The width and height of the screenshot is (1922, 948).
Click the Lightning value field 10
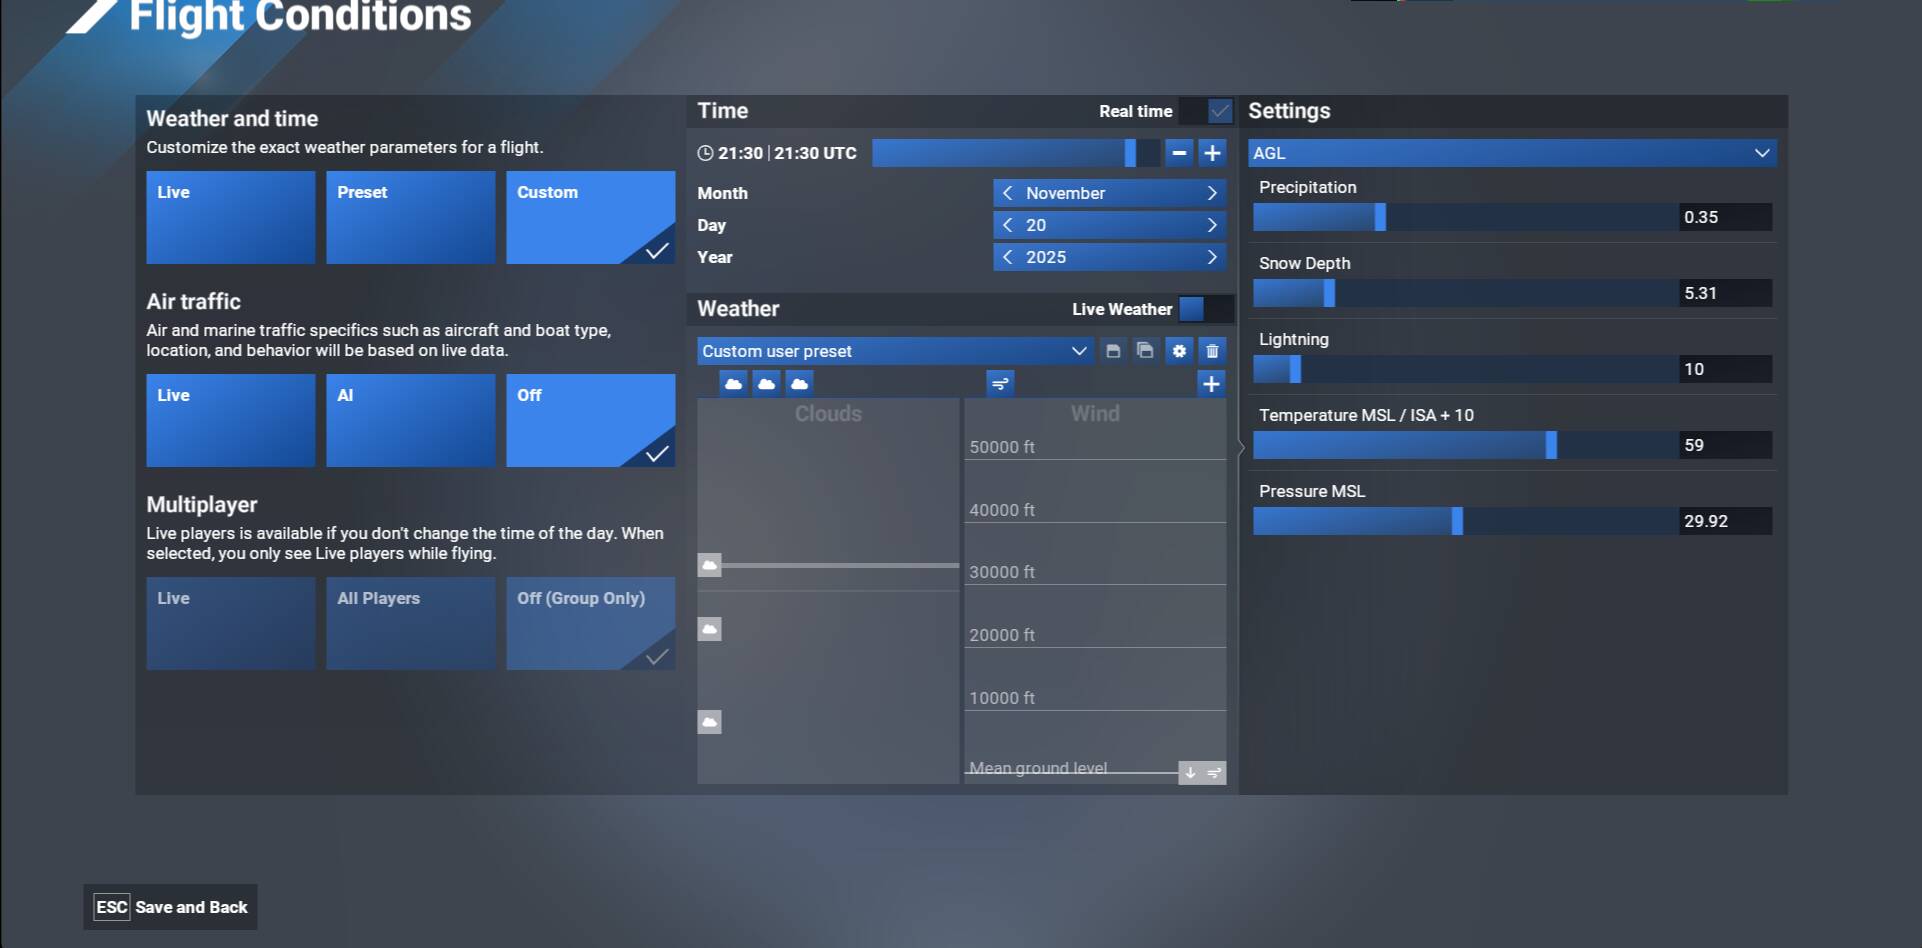pyautogui.click(x=1726, y=369)
